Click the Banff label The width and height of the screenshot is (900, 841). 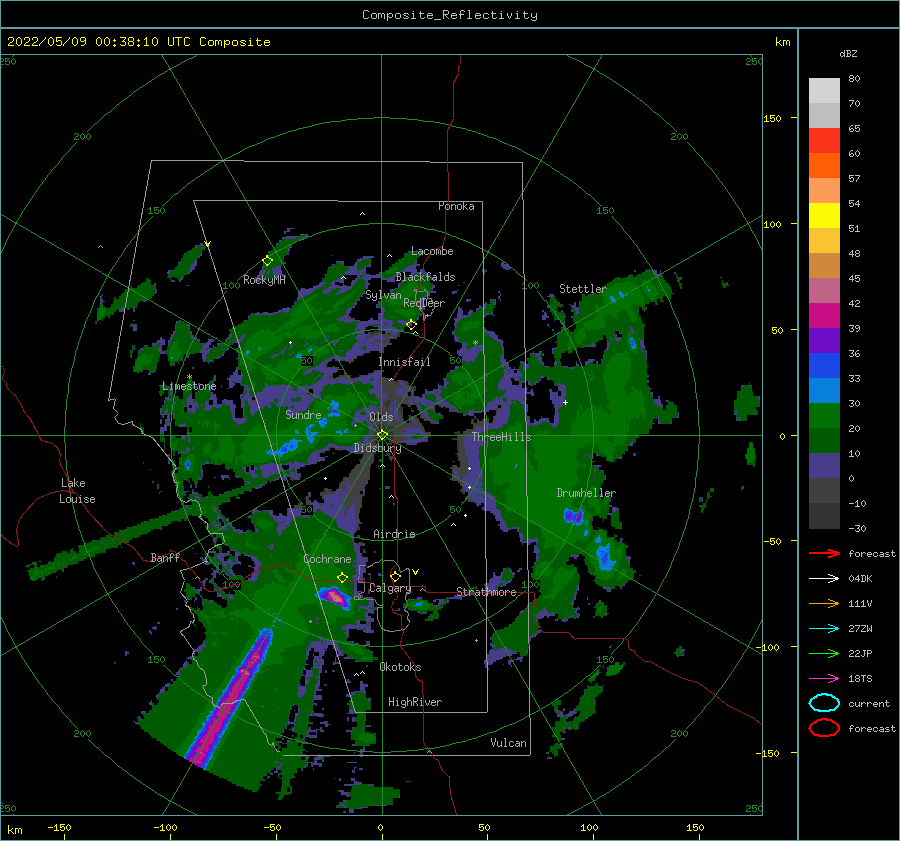tap(165, 557)
